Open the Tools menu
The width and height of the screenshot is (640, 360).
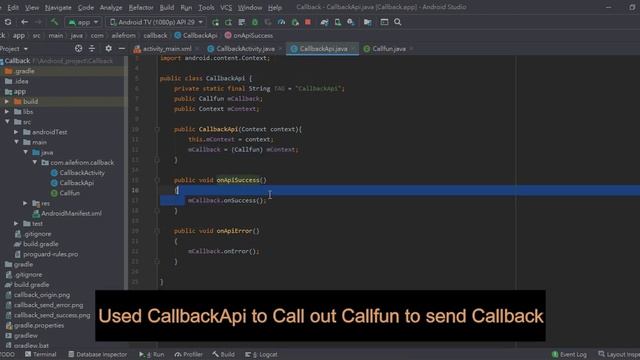click(x=206, y=7)
